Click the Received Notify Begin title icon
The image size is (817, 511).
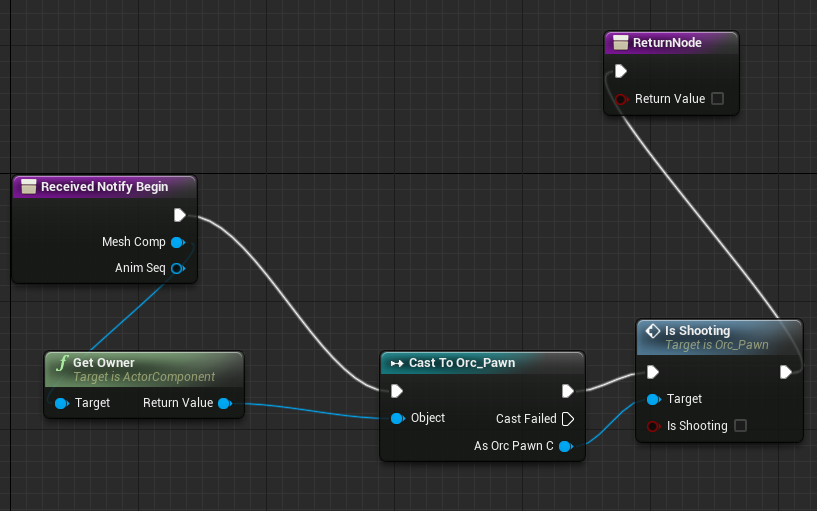(29, 186)
